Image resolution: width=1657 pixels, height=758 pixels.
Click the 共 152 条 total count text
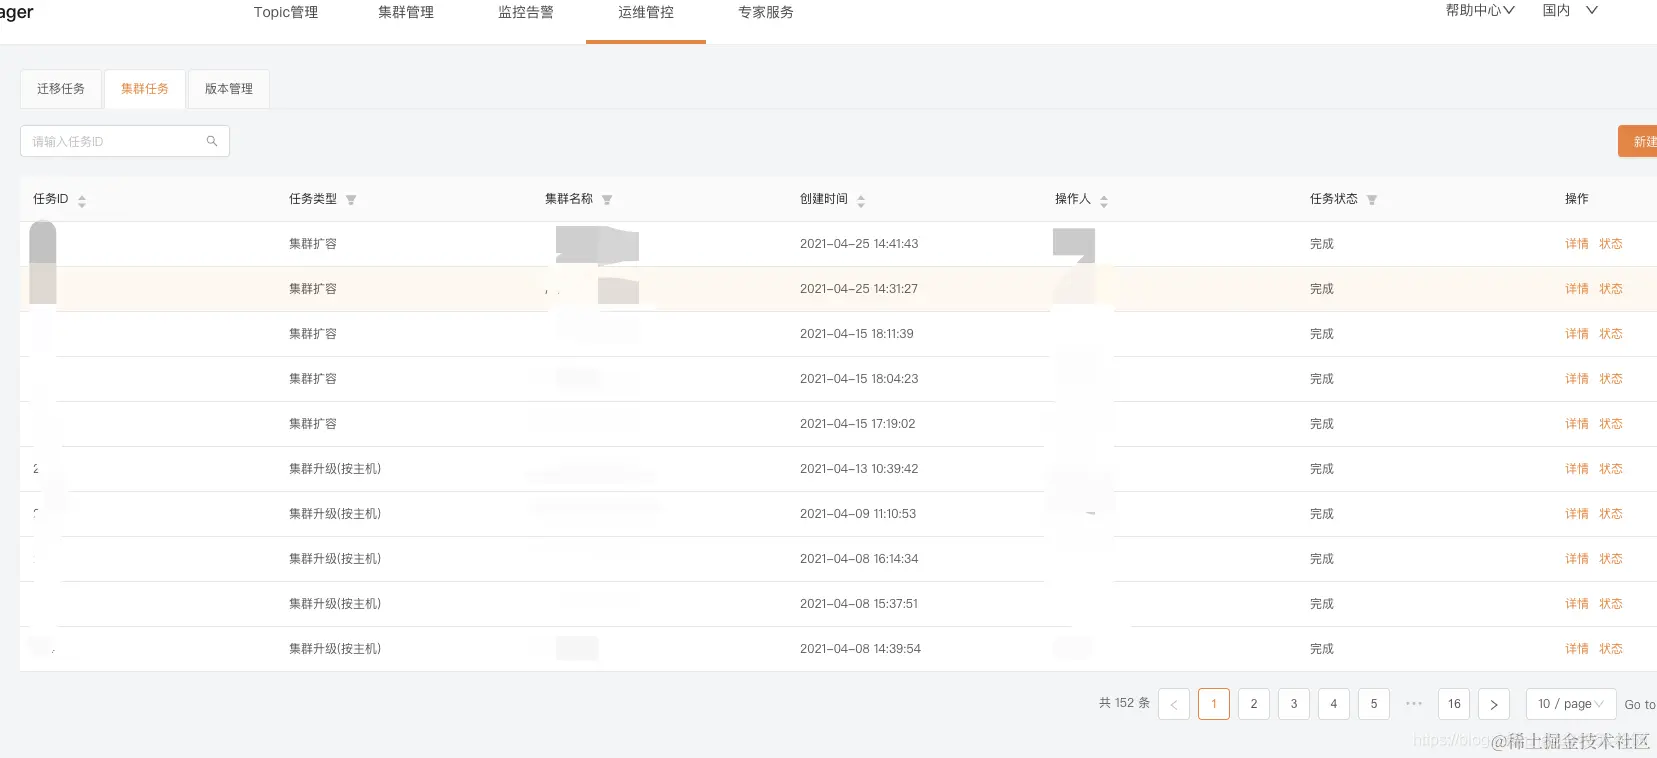(x=1124, y=703)
